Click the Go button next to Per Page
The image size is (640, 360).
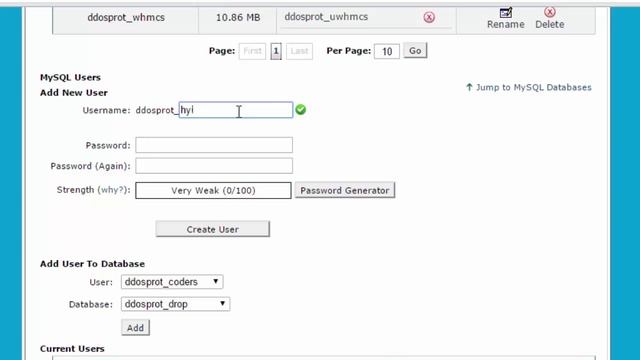tap(415, 51)
